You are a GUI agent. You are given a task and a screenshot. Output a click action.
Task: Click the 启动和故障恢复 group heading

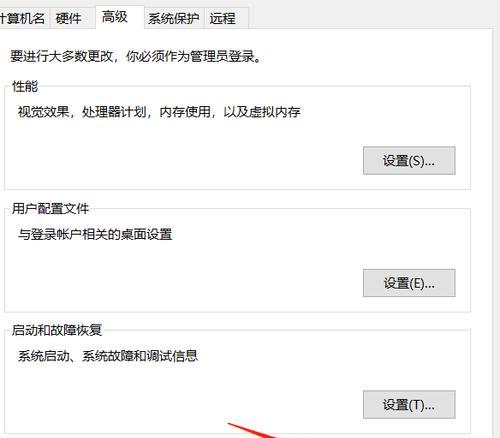click(57, 330)
